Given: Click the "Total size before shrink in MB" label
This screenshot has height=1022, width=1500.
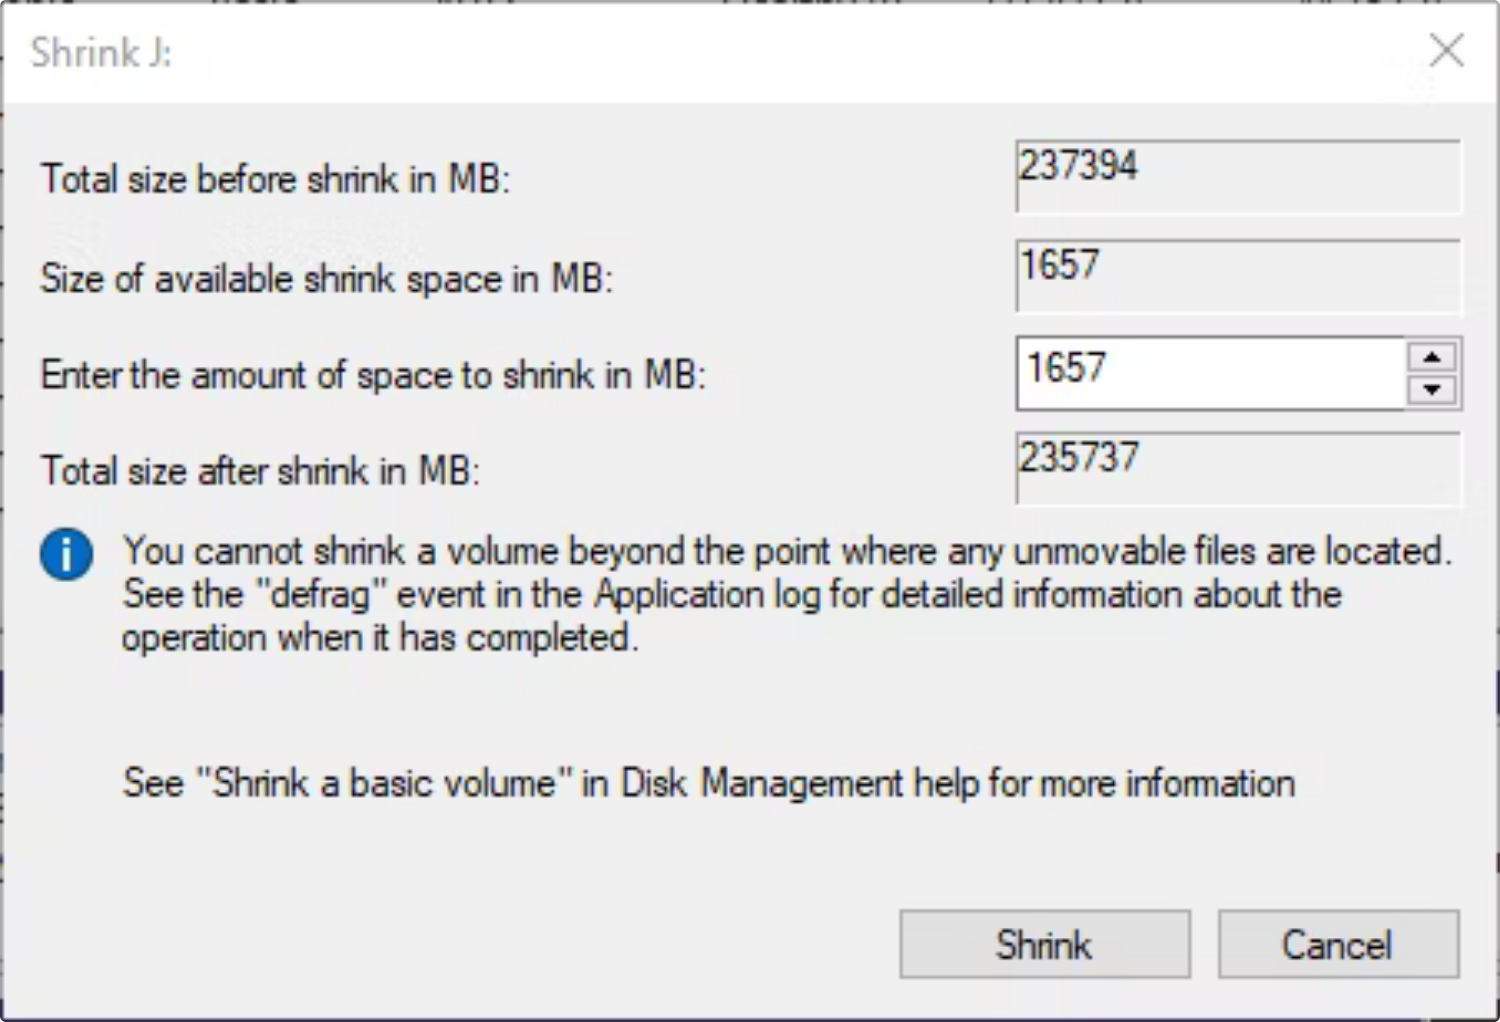Looking at the screenshot, I should click(x=275, y=179).
